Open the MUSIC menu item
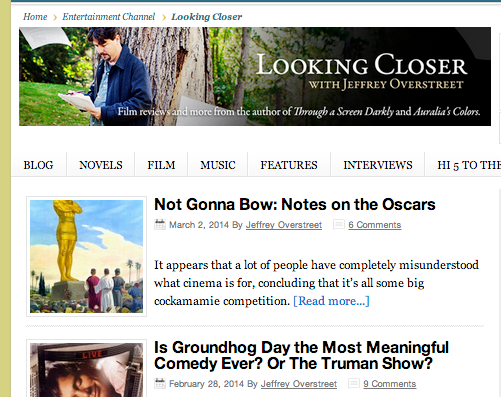 218,165
